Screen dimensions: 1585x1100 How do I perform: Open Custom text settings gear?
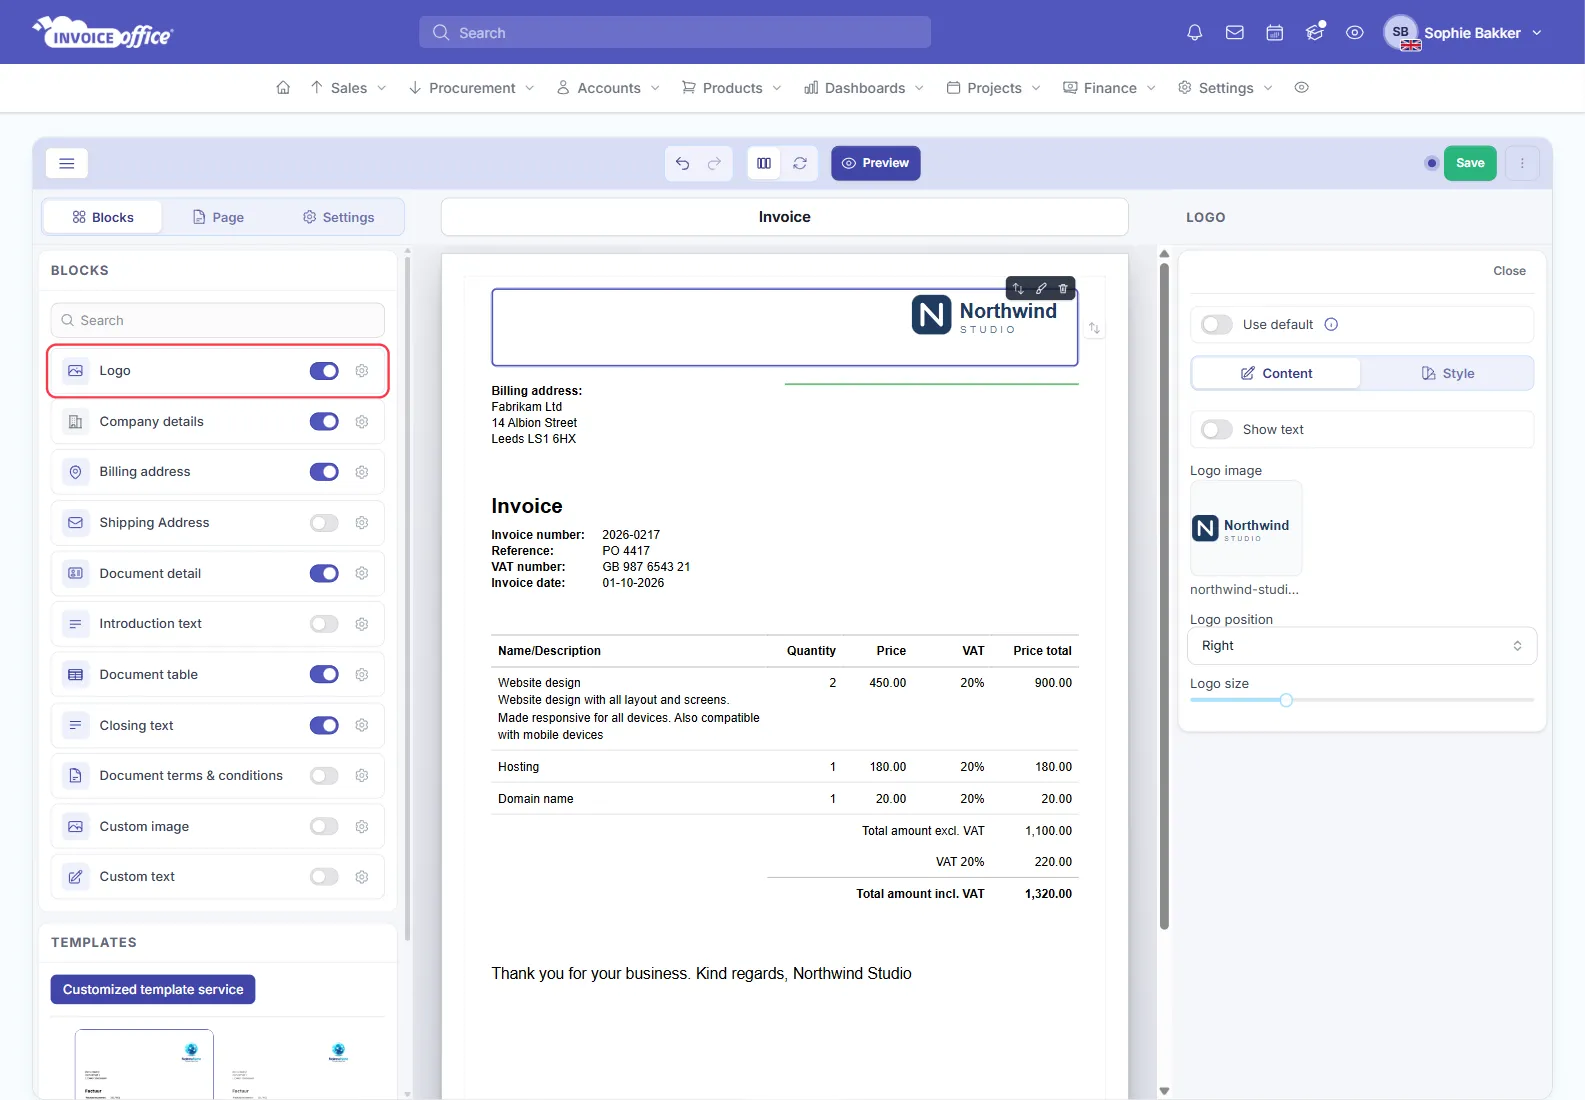362,877
